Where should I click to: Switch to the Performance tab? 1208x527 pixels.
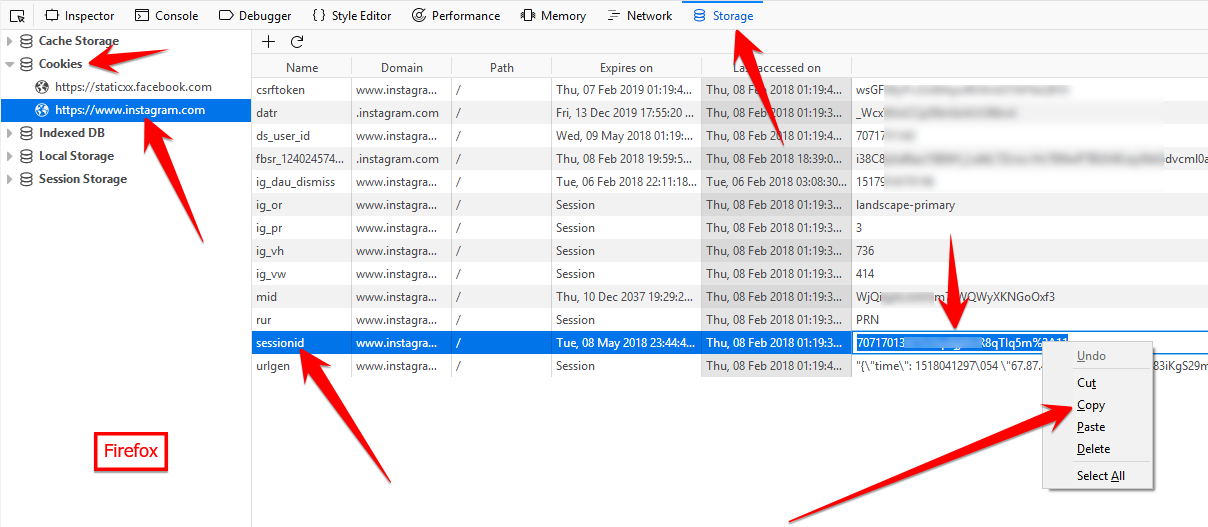click(x=456, y=16)
